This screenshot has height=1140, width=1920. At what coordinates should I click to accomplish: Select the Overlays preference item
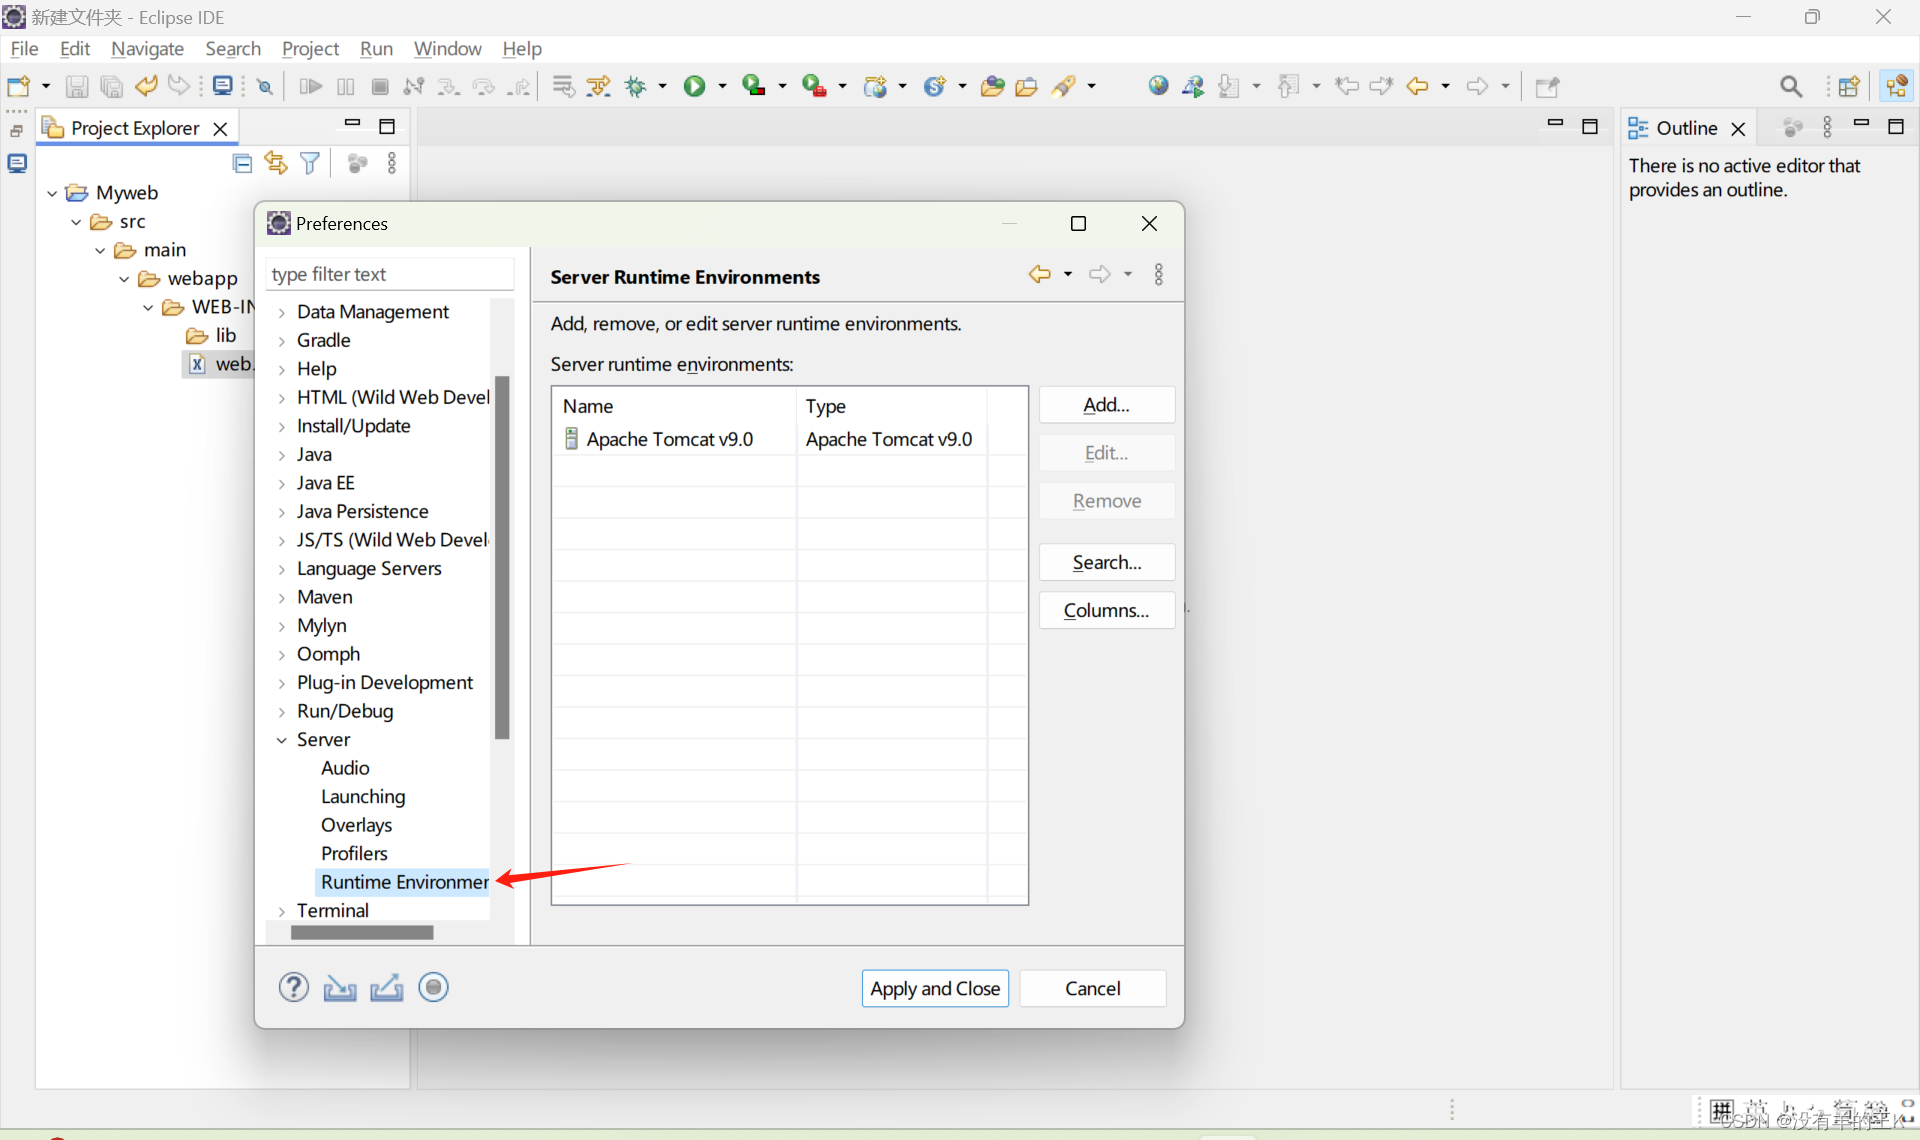[356, 826]
